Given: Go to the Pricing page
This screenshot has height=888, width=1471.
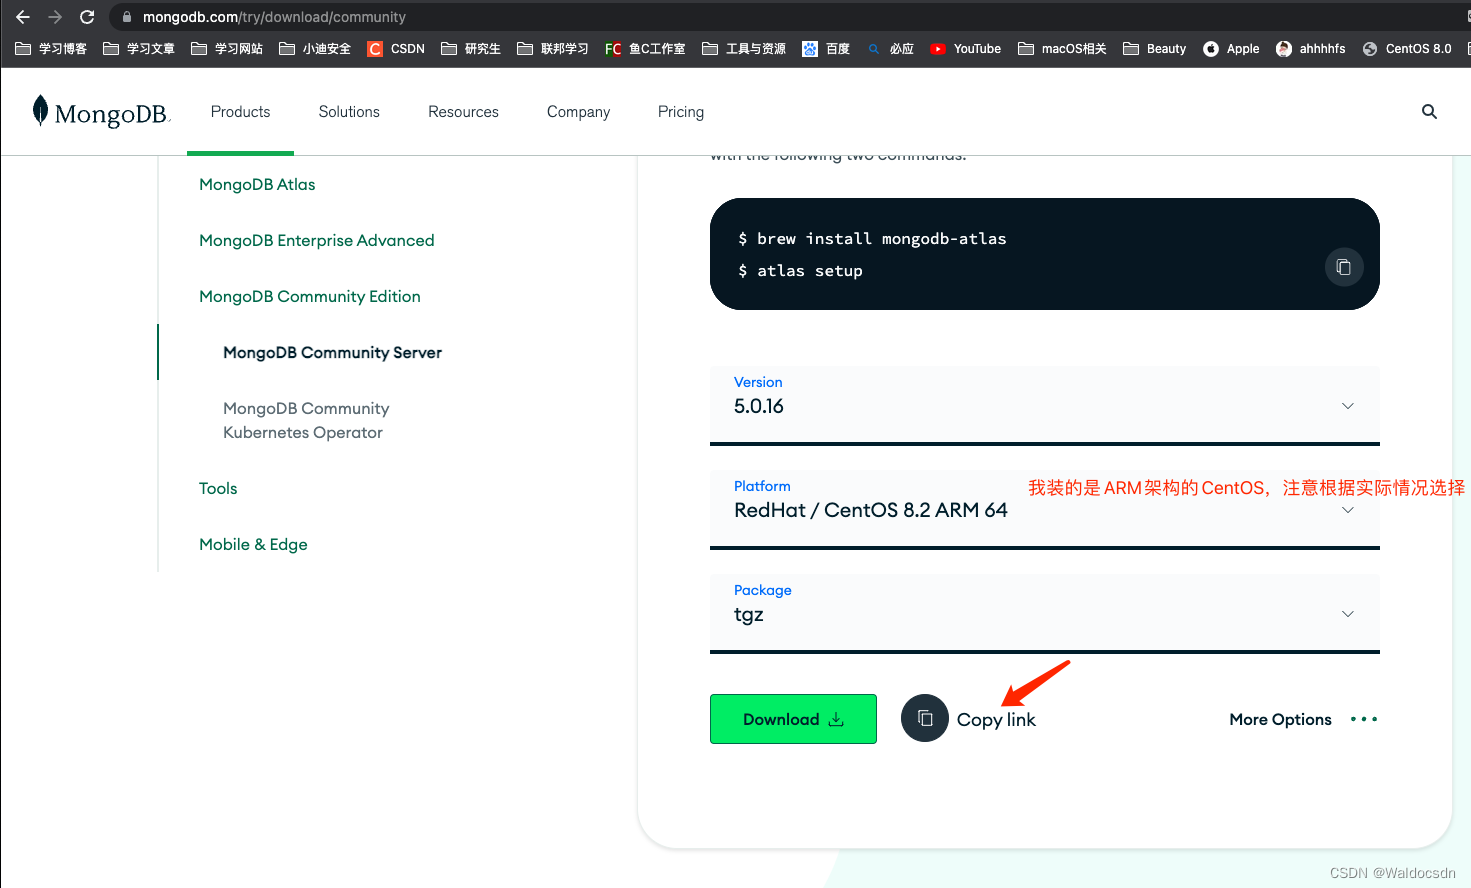Looking at the screenshot, I should 681,112.
